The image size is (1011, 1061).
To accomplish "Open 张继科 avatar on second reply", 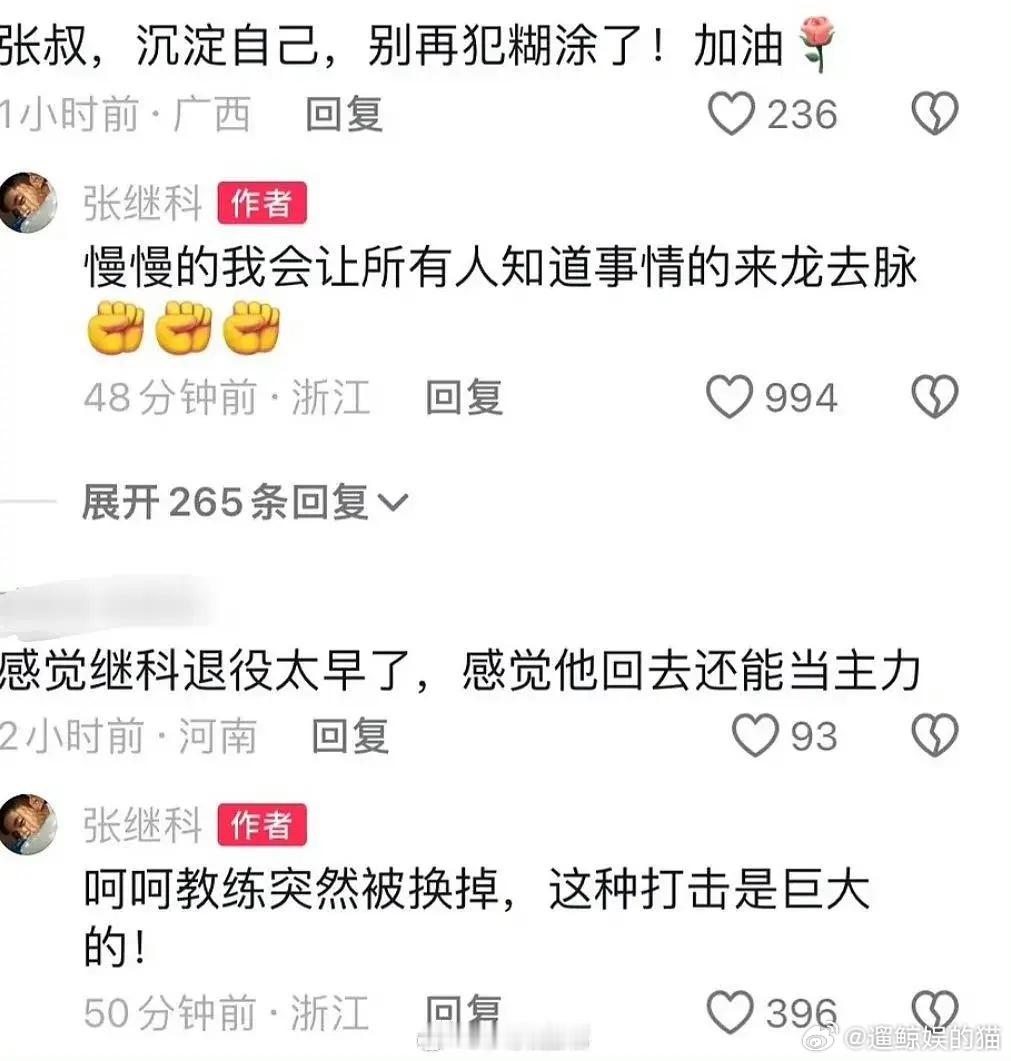I will click(27, 824).
